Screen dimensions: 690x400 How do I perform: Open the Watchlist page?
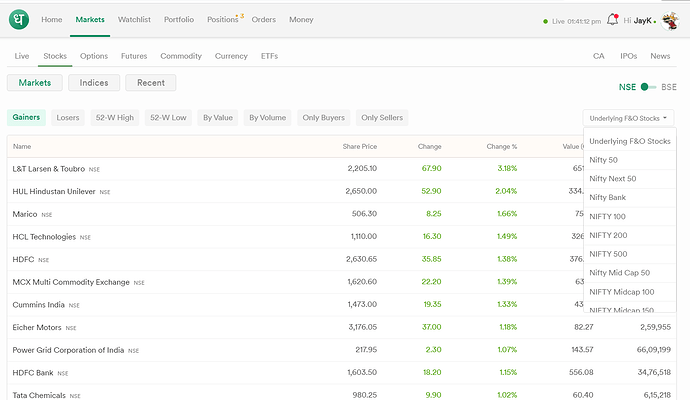[x=134, y=19]
